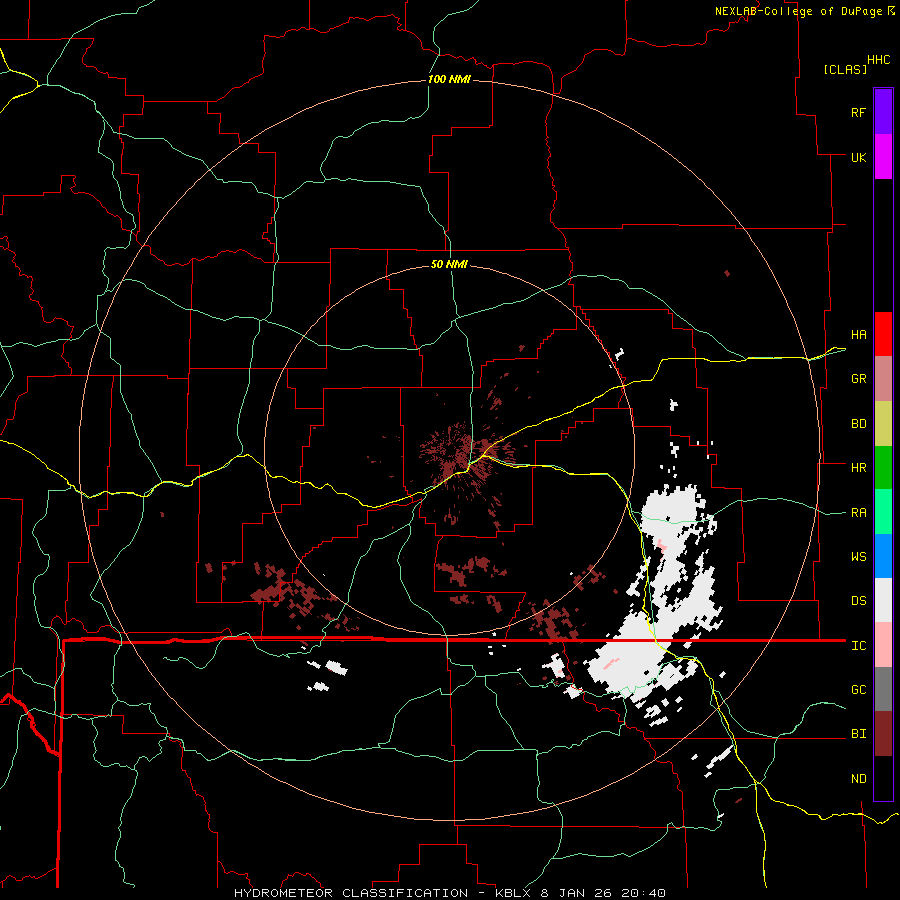The height and width of the screenshot is (900, 900).
Task: Select the GC gray legend swatch
Action: (x=883, y=689)
